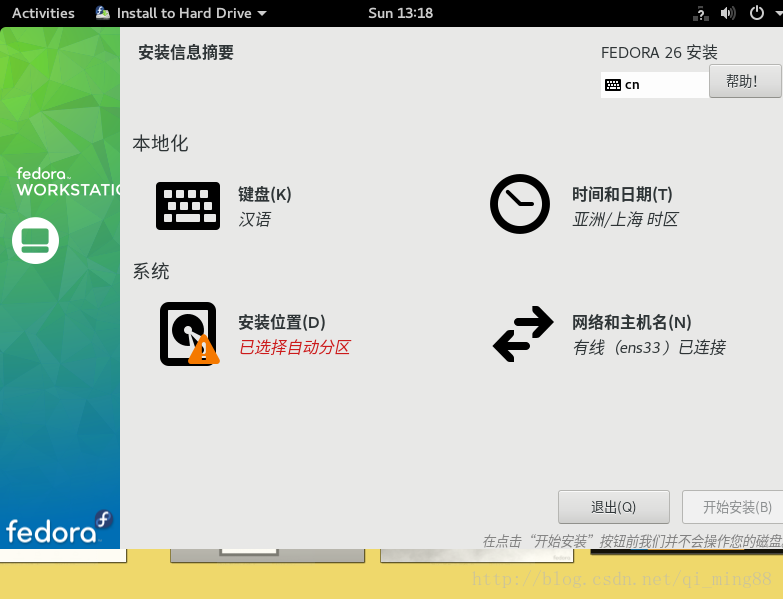Click the network status icon in top bar
This screenshot has height=599, width=783.
[701, 13]
